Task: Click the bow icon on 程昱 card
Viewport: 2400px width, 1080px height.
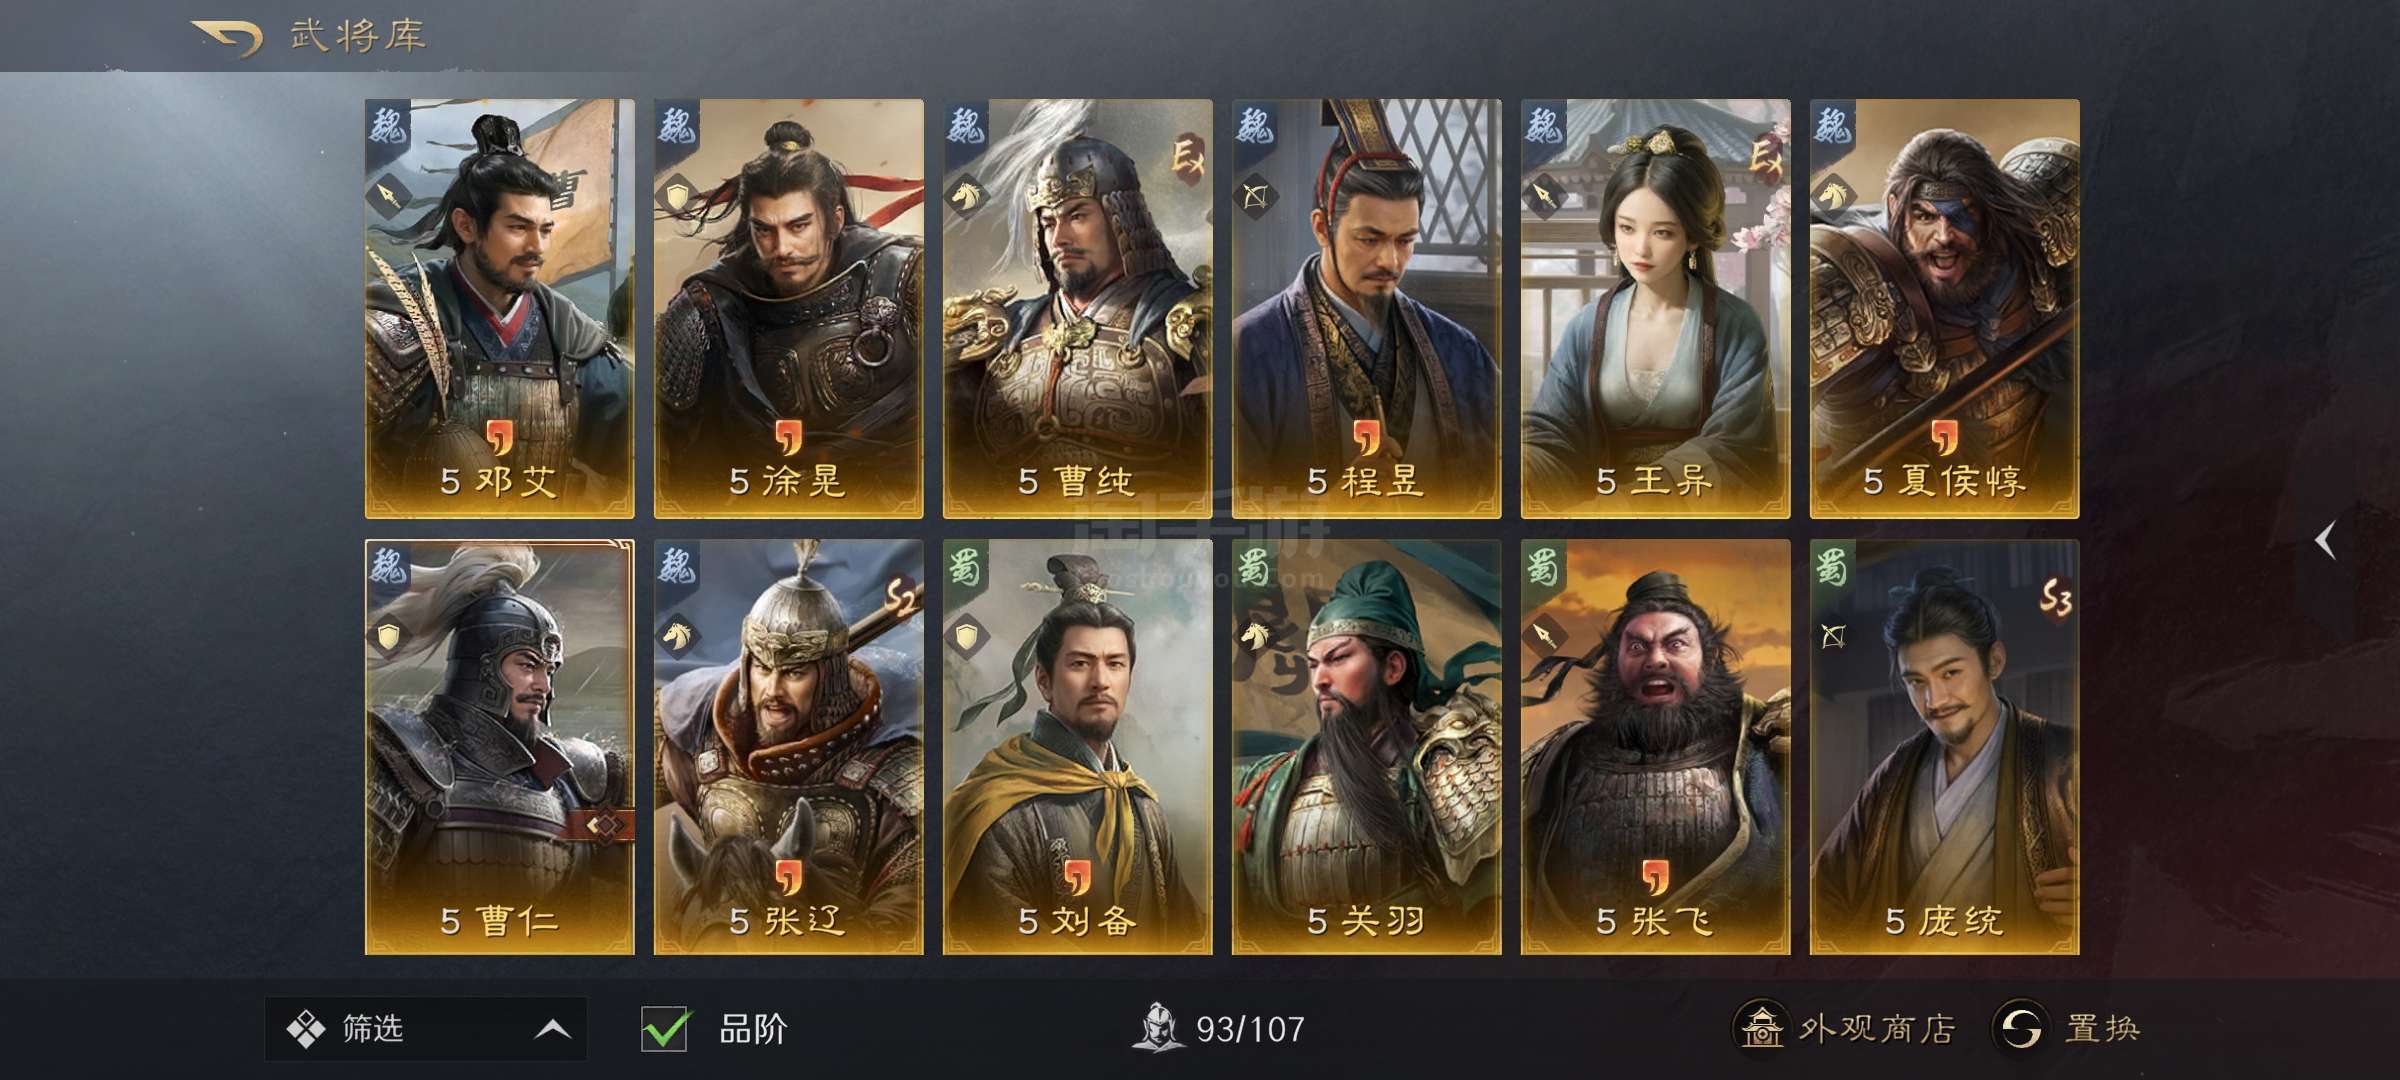Action: click(x=1255, y=197)
